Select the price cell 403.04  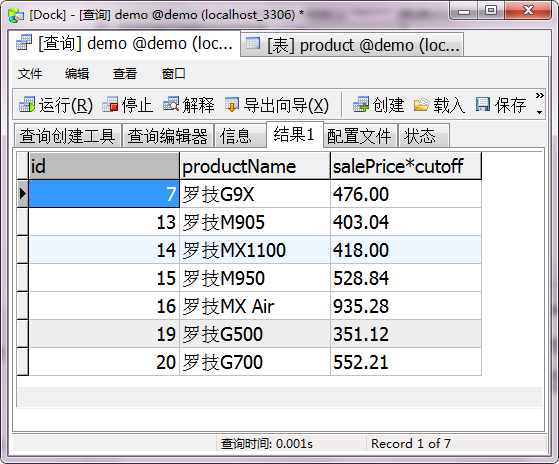(x=406, y=222)
